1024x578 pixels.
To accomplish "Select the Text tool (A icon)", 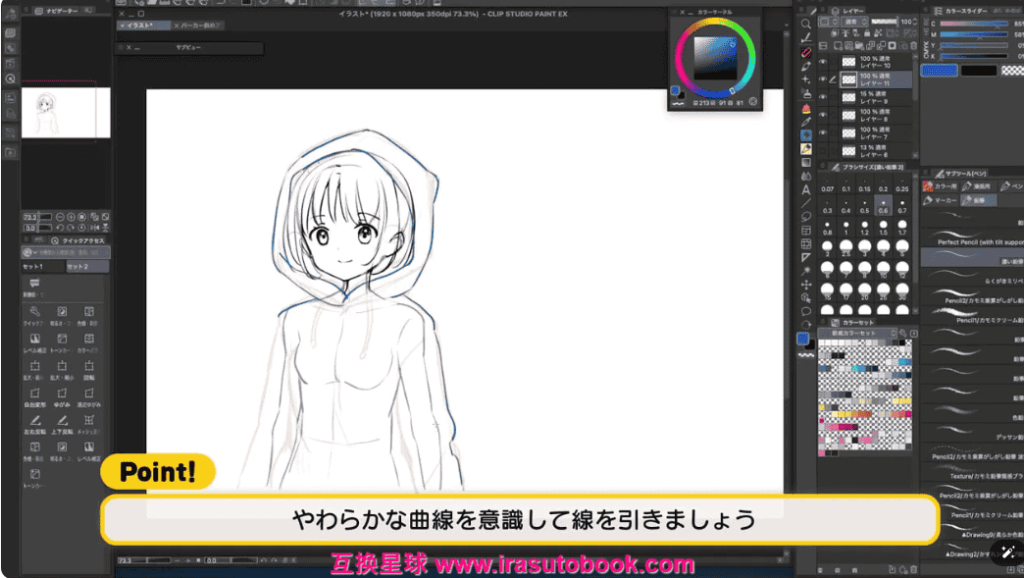I will pos(806,189).
